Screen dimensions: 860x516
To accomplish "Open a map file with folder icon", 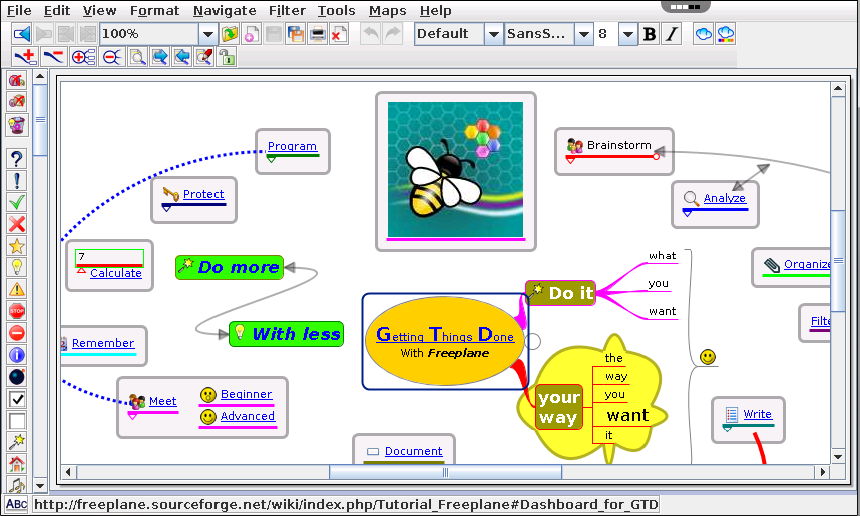I will [x=230, y=34].
